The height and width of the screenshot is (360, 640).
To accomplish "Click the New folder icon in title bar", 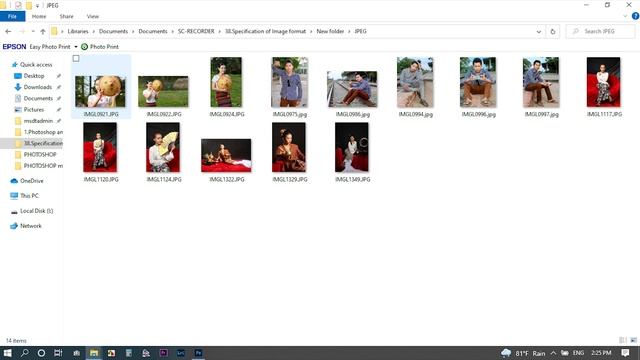I will click(29, 5).
